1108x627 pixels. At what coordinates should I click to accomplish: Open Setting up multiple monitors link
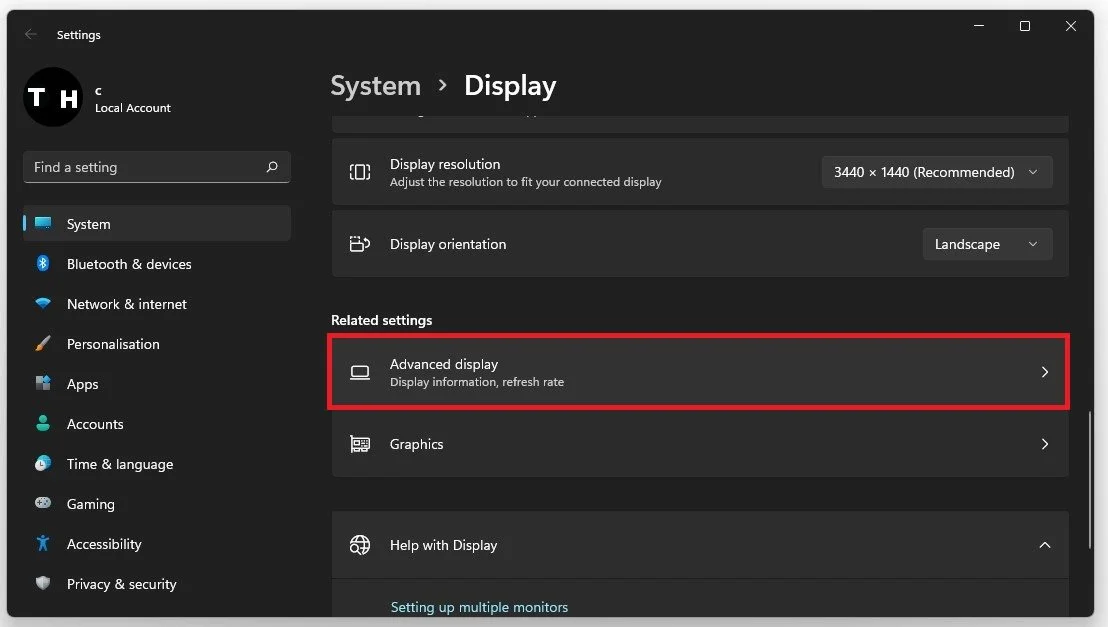[479, 607]
